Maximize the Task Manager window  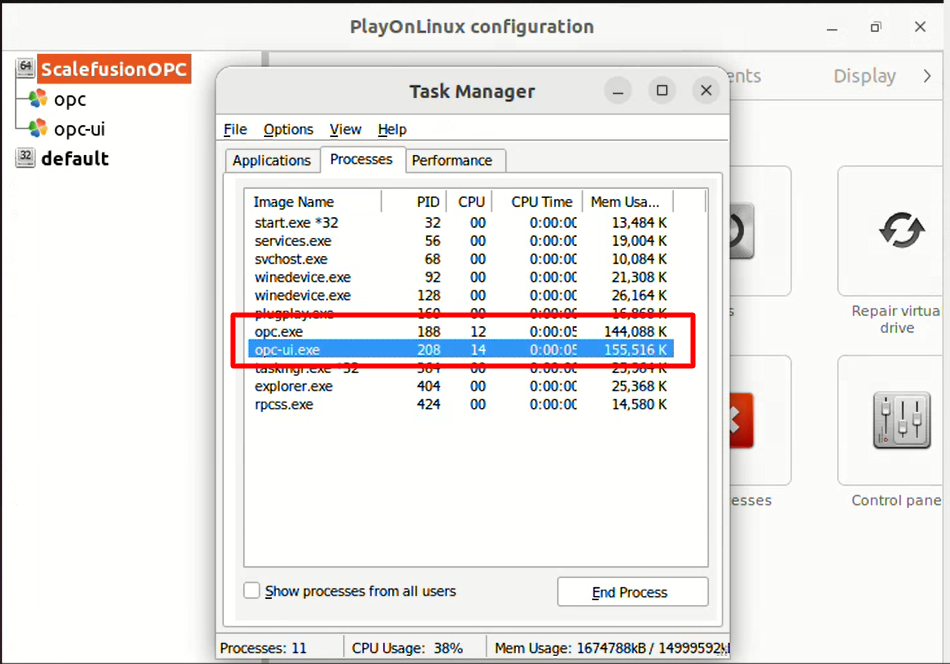coord(662,91)
